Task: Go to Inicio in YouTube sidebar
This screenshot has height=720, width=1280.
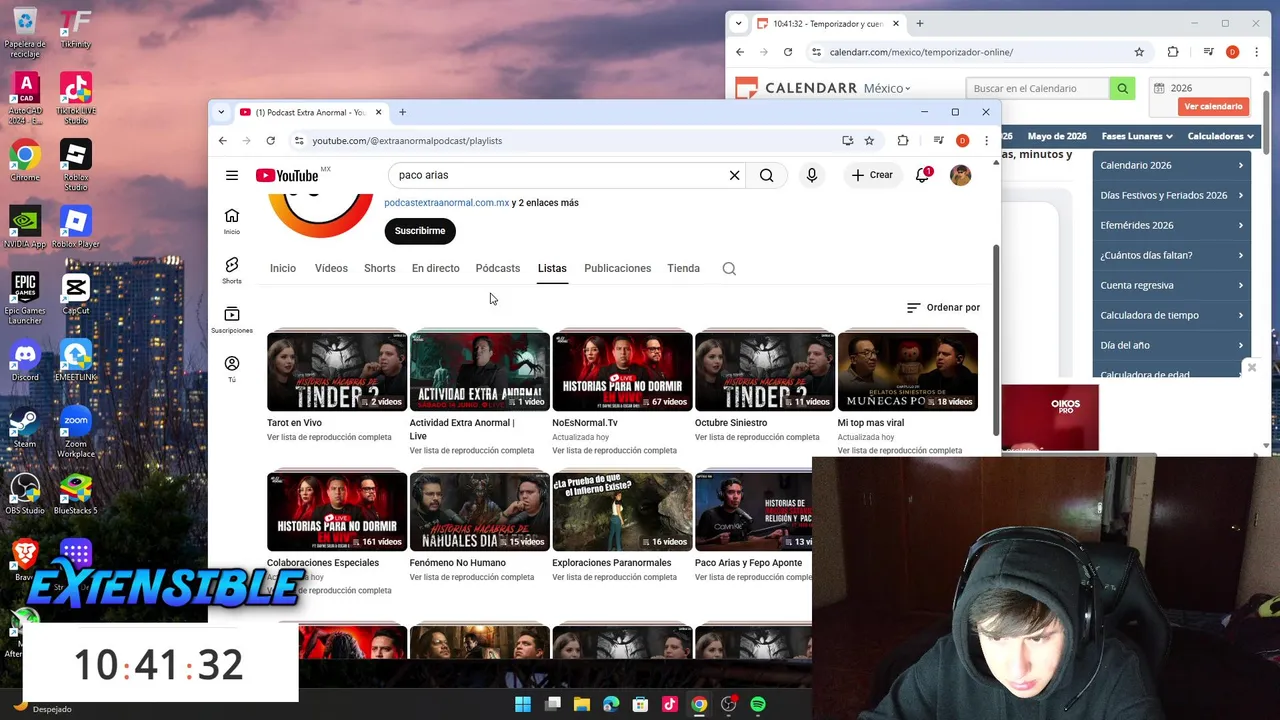Action: tap(232, 221)
